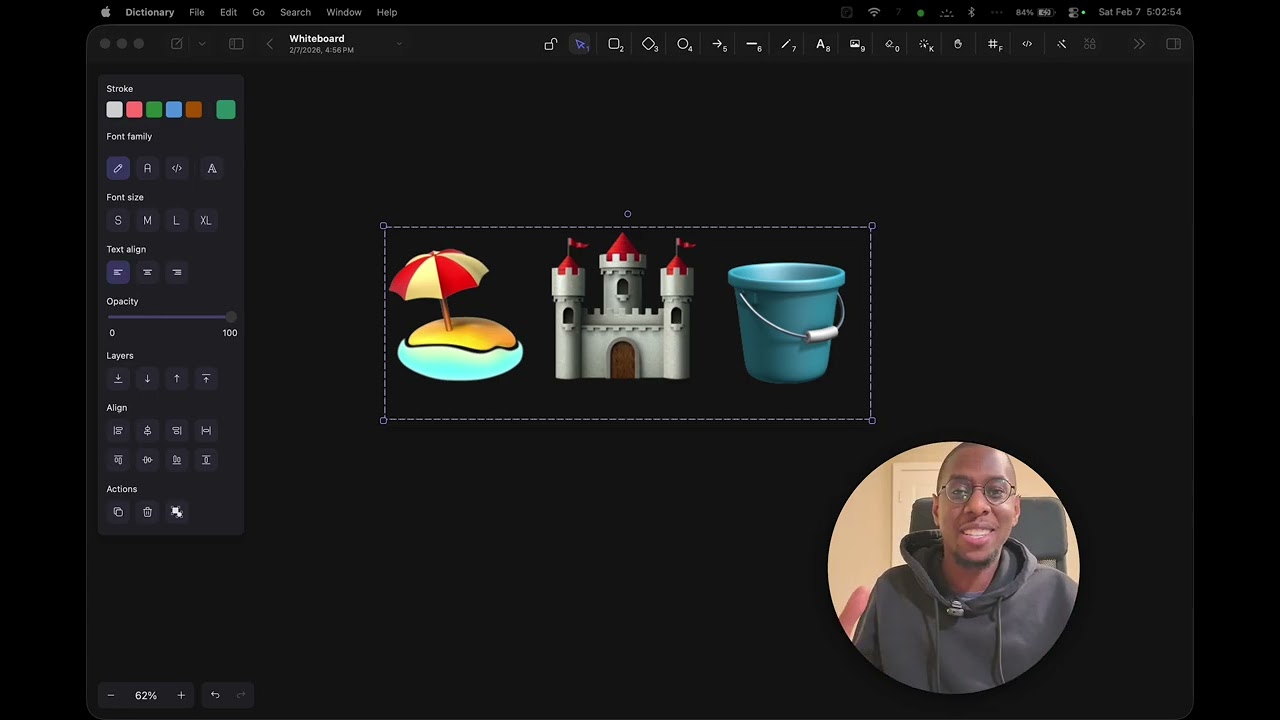The width and height of the screenshot is (1280, 720).
Task: Center selected objects vertically
Action: tap(147, 460)
